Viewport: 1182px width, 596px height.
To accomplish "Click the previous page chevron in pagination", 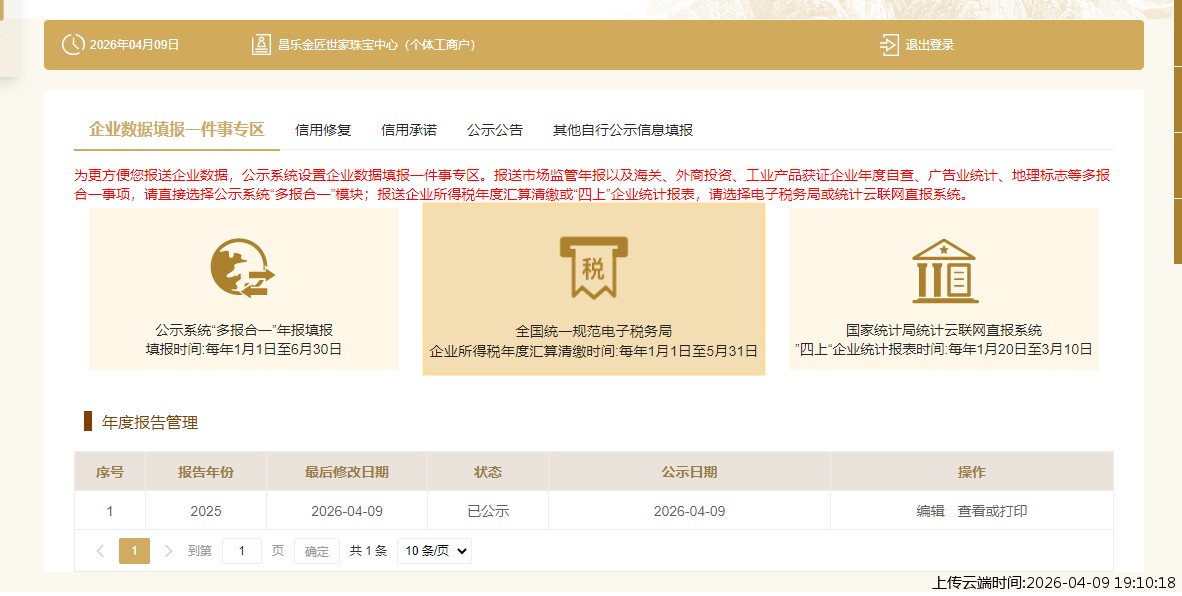I will pyautogui.click(x=99, y=551).
